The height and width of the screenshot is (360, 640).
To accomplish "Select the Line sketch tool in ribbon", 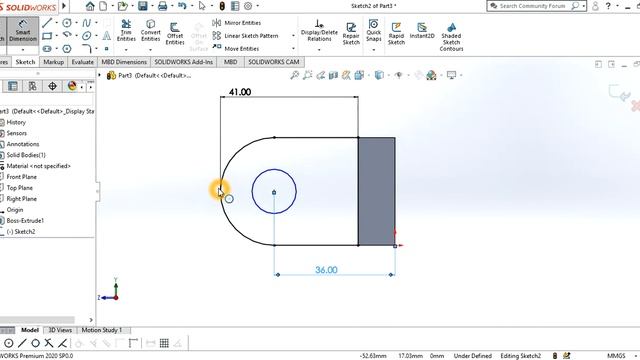I will [x=47, y=23].
